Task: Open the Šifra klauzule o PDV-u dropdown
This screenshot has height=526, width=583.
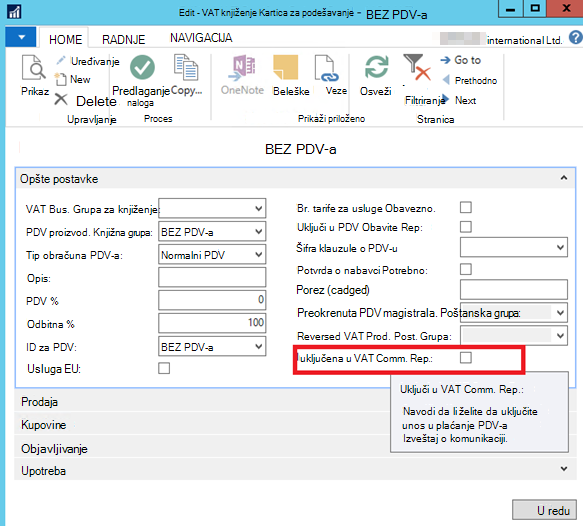Action: (x=513, y=247)
